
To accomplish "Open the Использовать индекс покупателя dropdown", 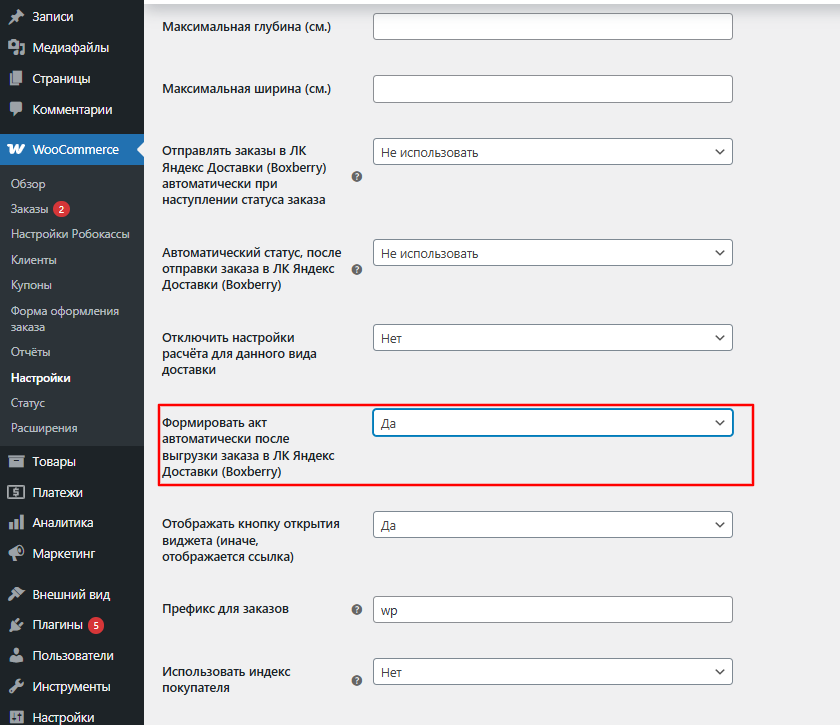I will [552, 672].
